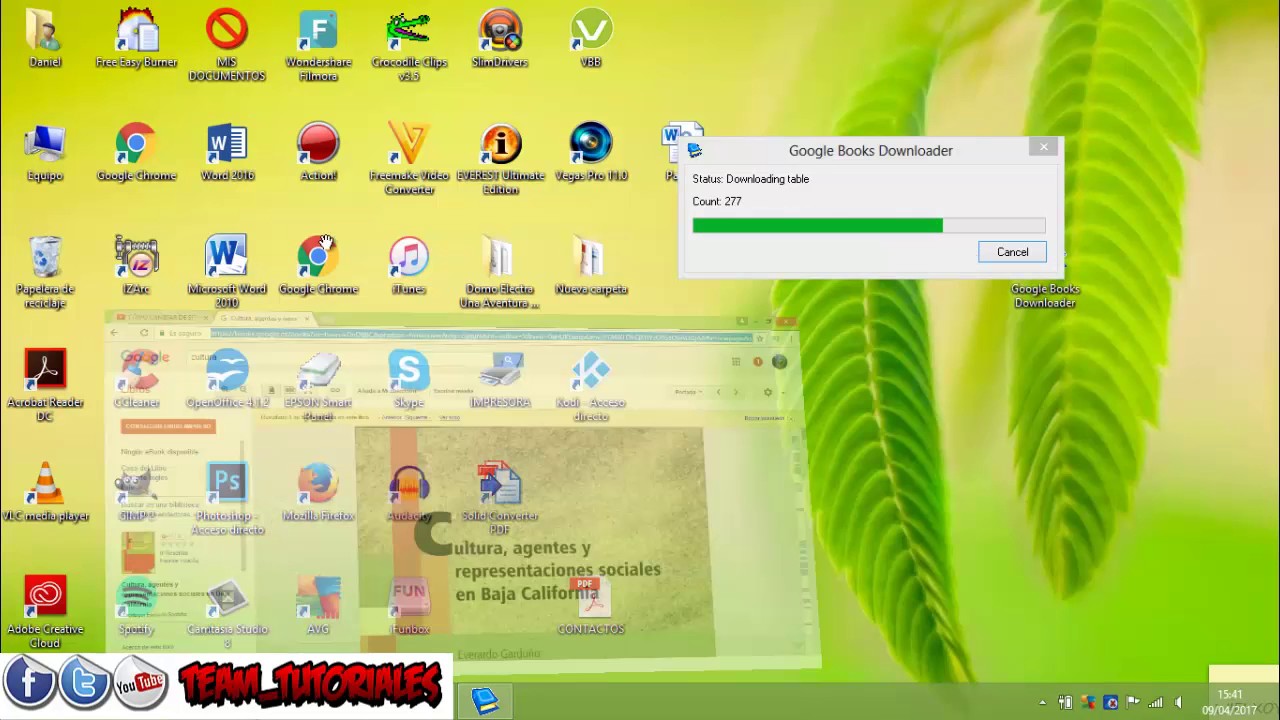The image size is (1280, 720).
Task: Open the volume speaker tray icon
Action: (x=1178, y=703)
